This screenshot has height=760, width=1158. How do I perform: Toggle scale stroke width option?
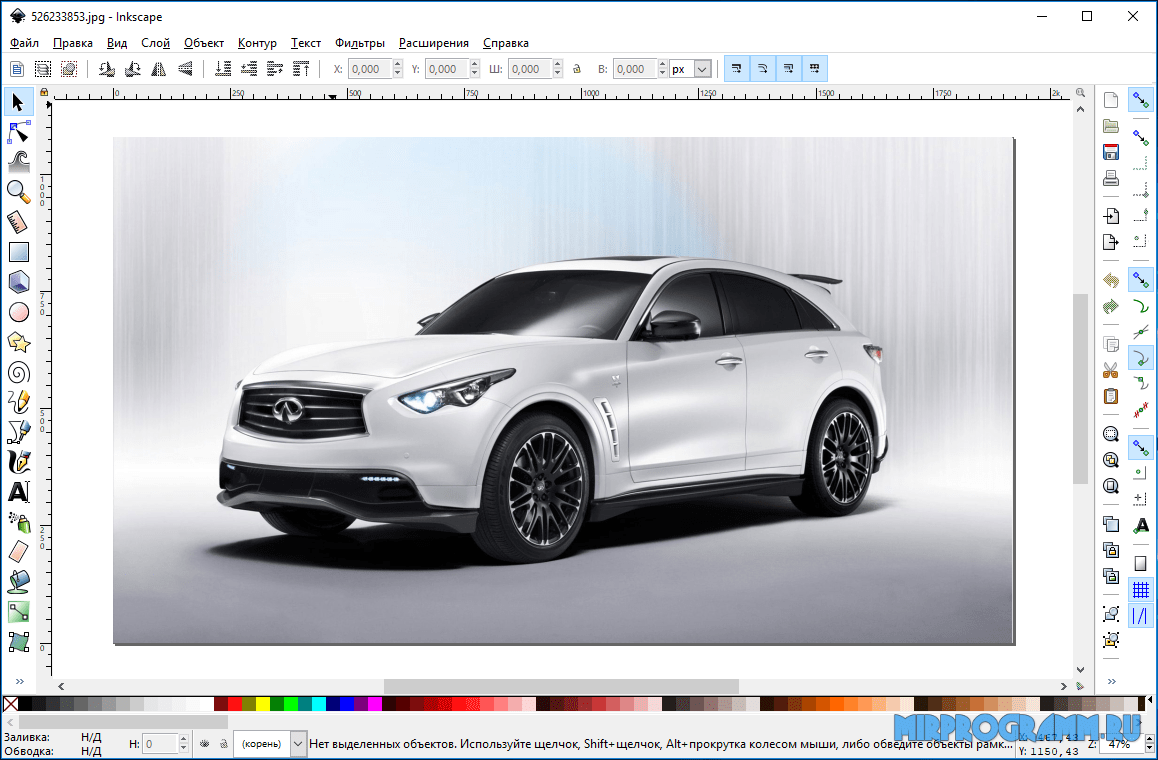(x=736, y=69)
